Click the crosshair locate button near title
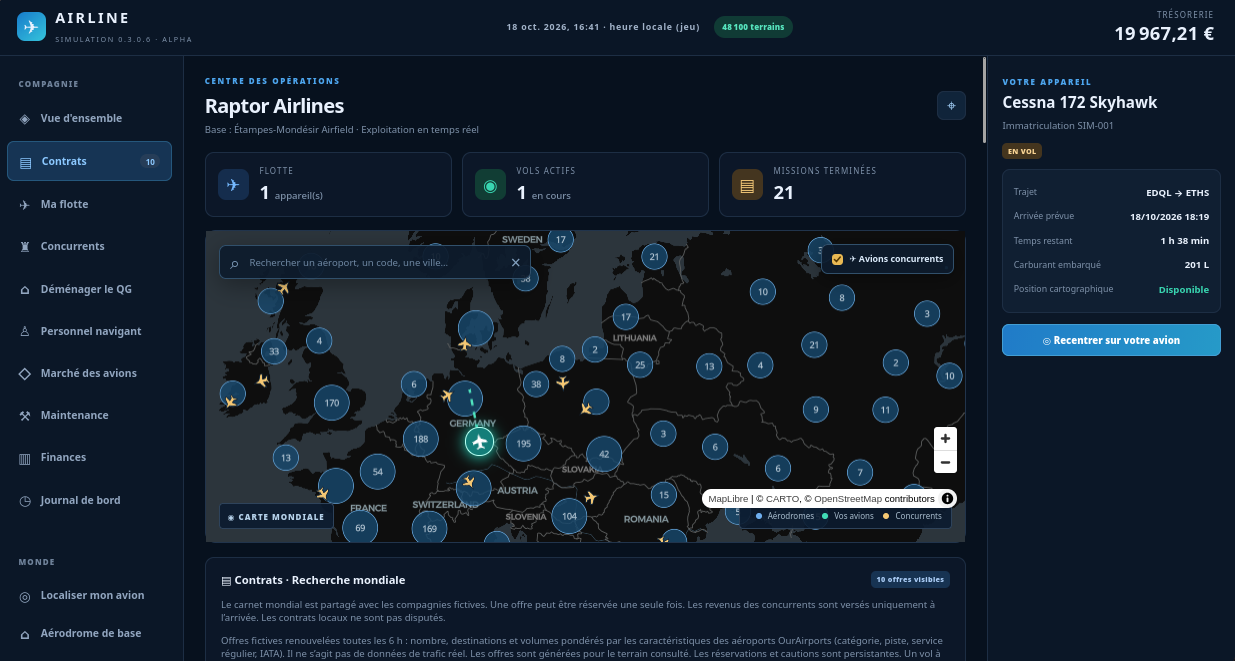The height and width of the screenshot is (661, 1235). point(951,105)
